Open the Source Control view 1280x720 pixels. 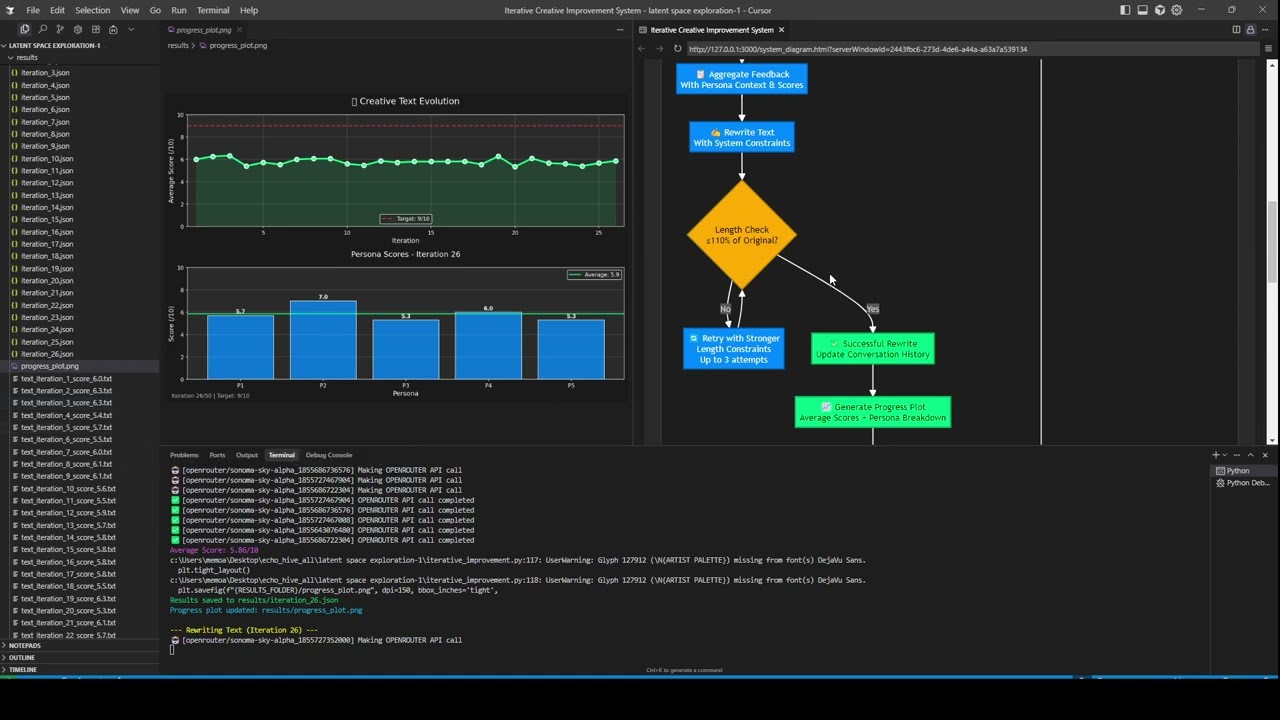tap(60, 30)
